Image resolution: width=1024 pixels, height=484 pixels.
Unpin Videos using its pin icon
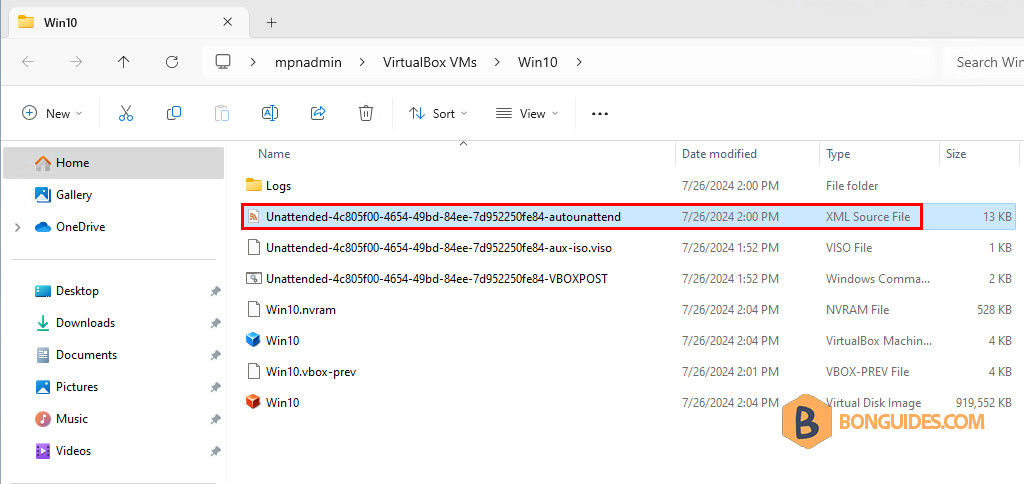coord(214,451)
